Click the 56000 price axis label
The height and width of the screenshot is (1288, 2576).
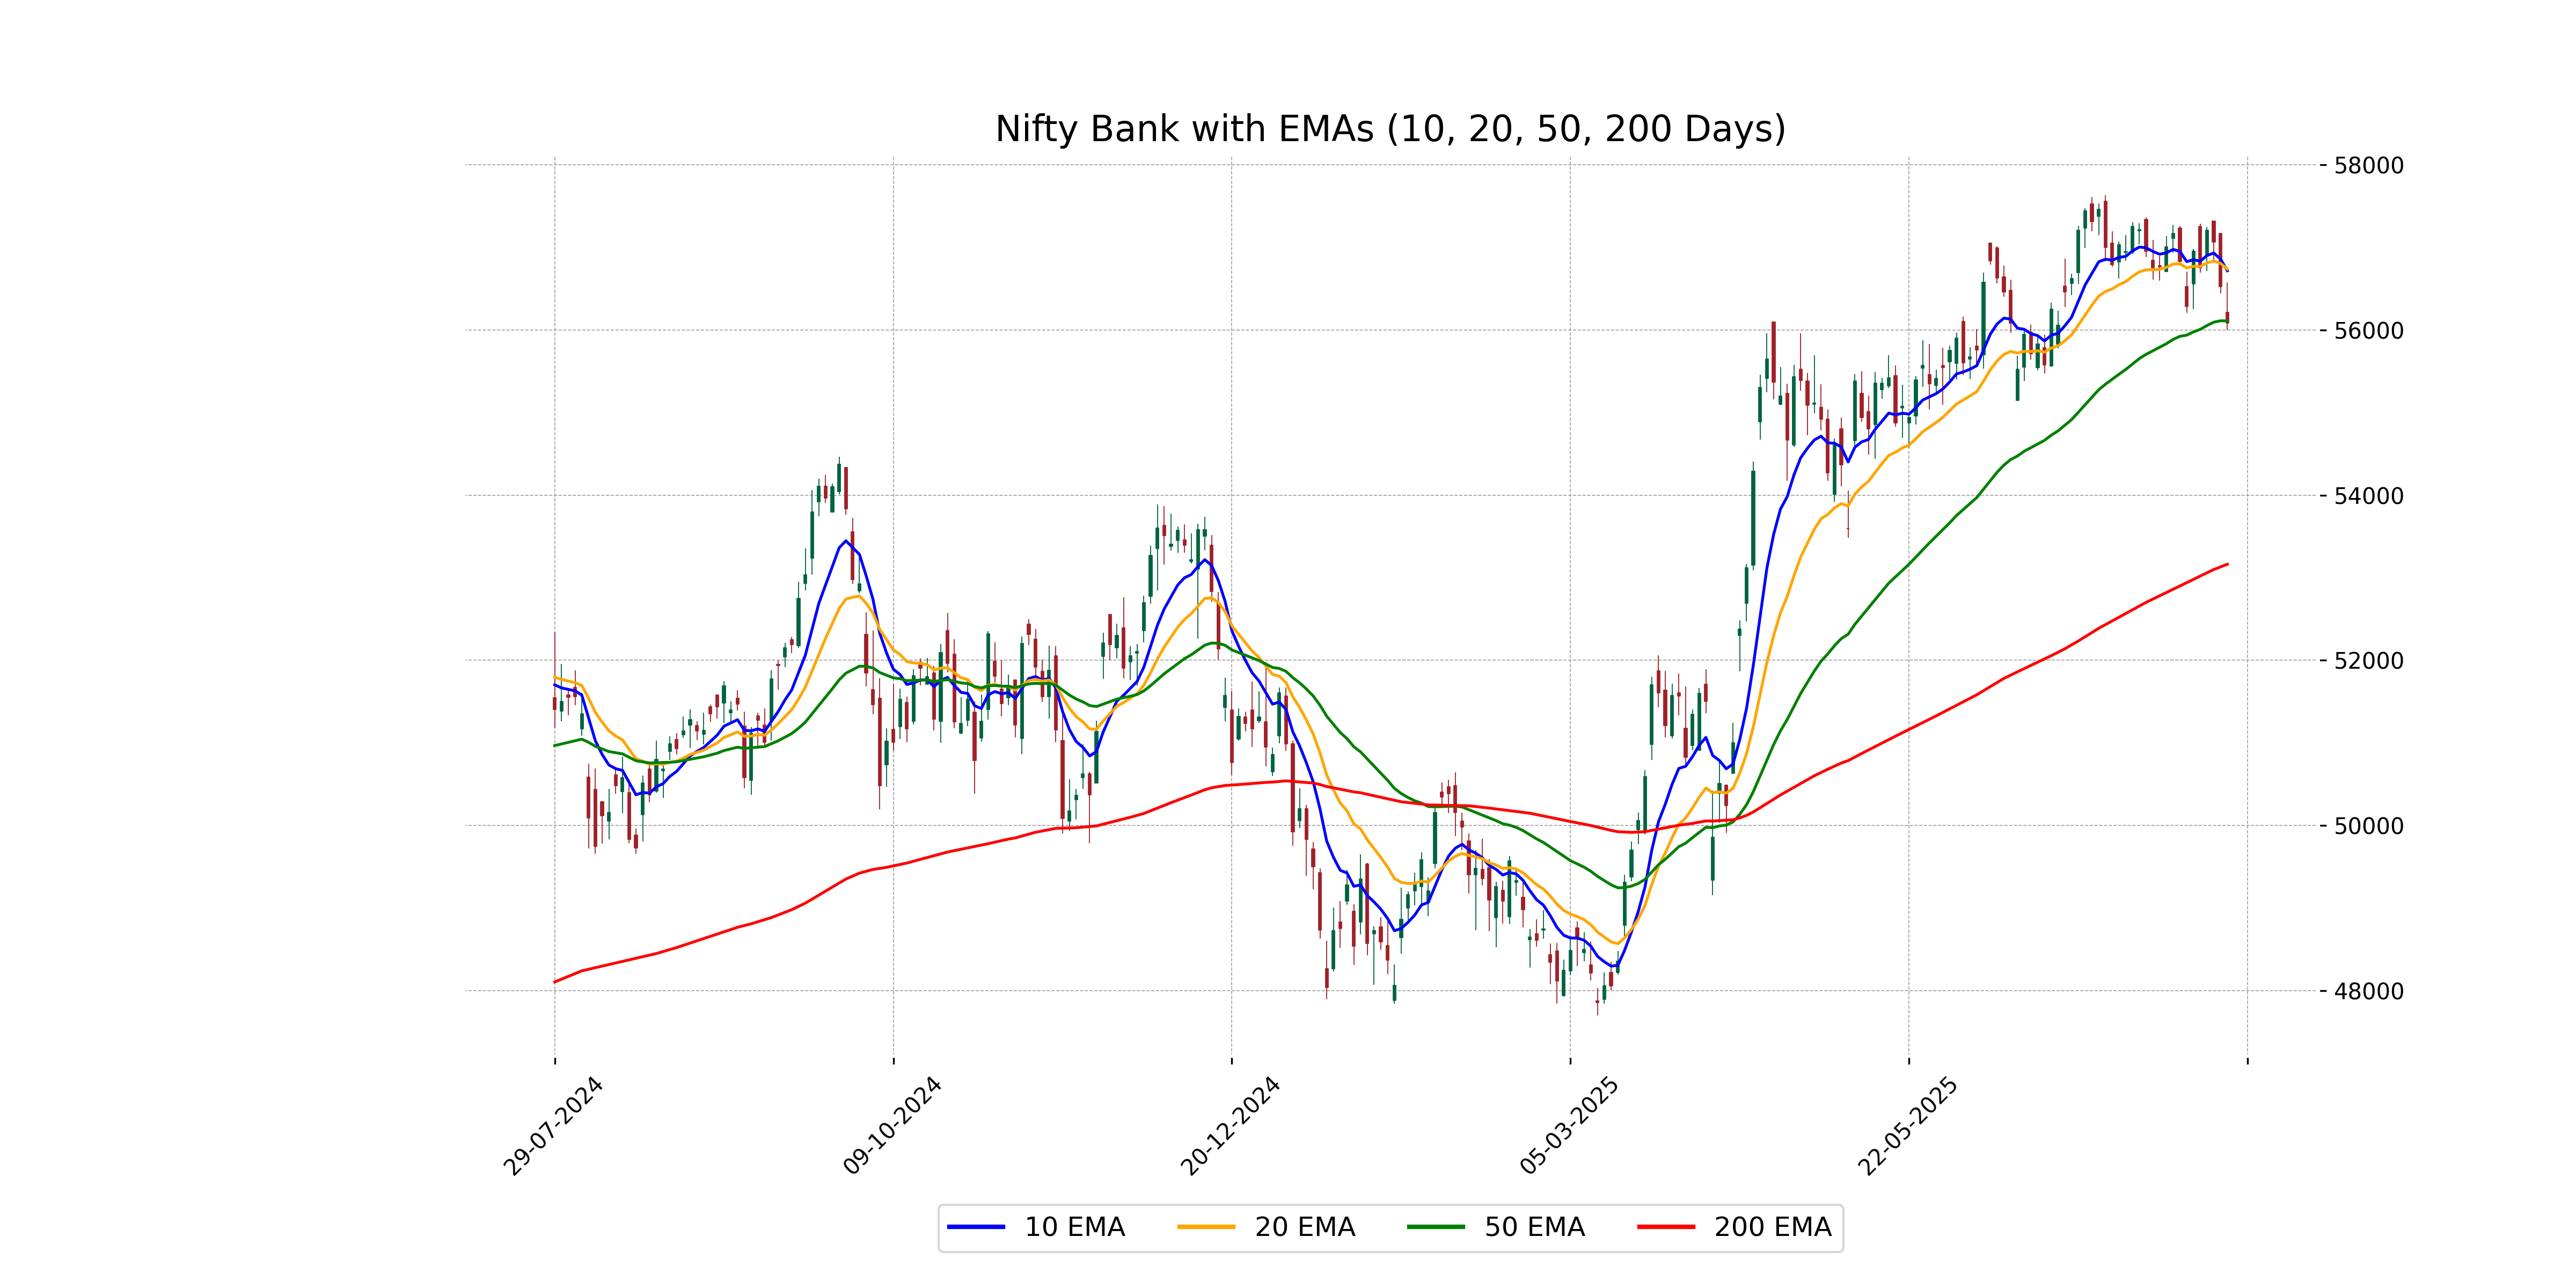tap(2368, 331)
